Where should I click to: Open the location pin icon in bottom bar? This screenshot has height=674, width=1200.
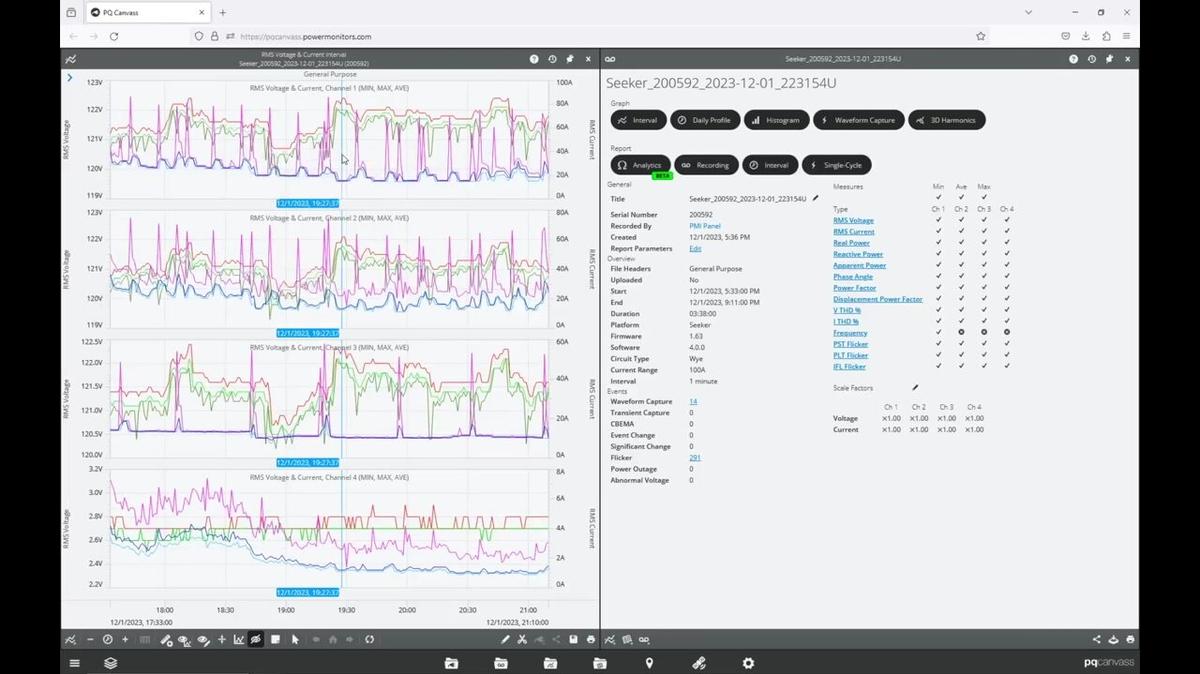point(649,663)
